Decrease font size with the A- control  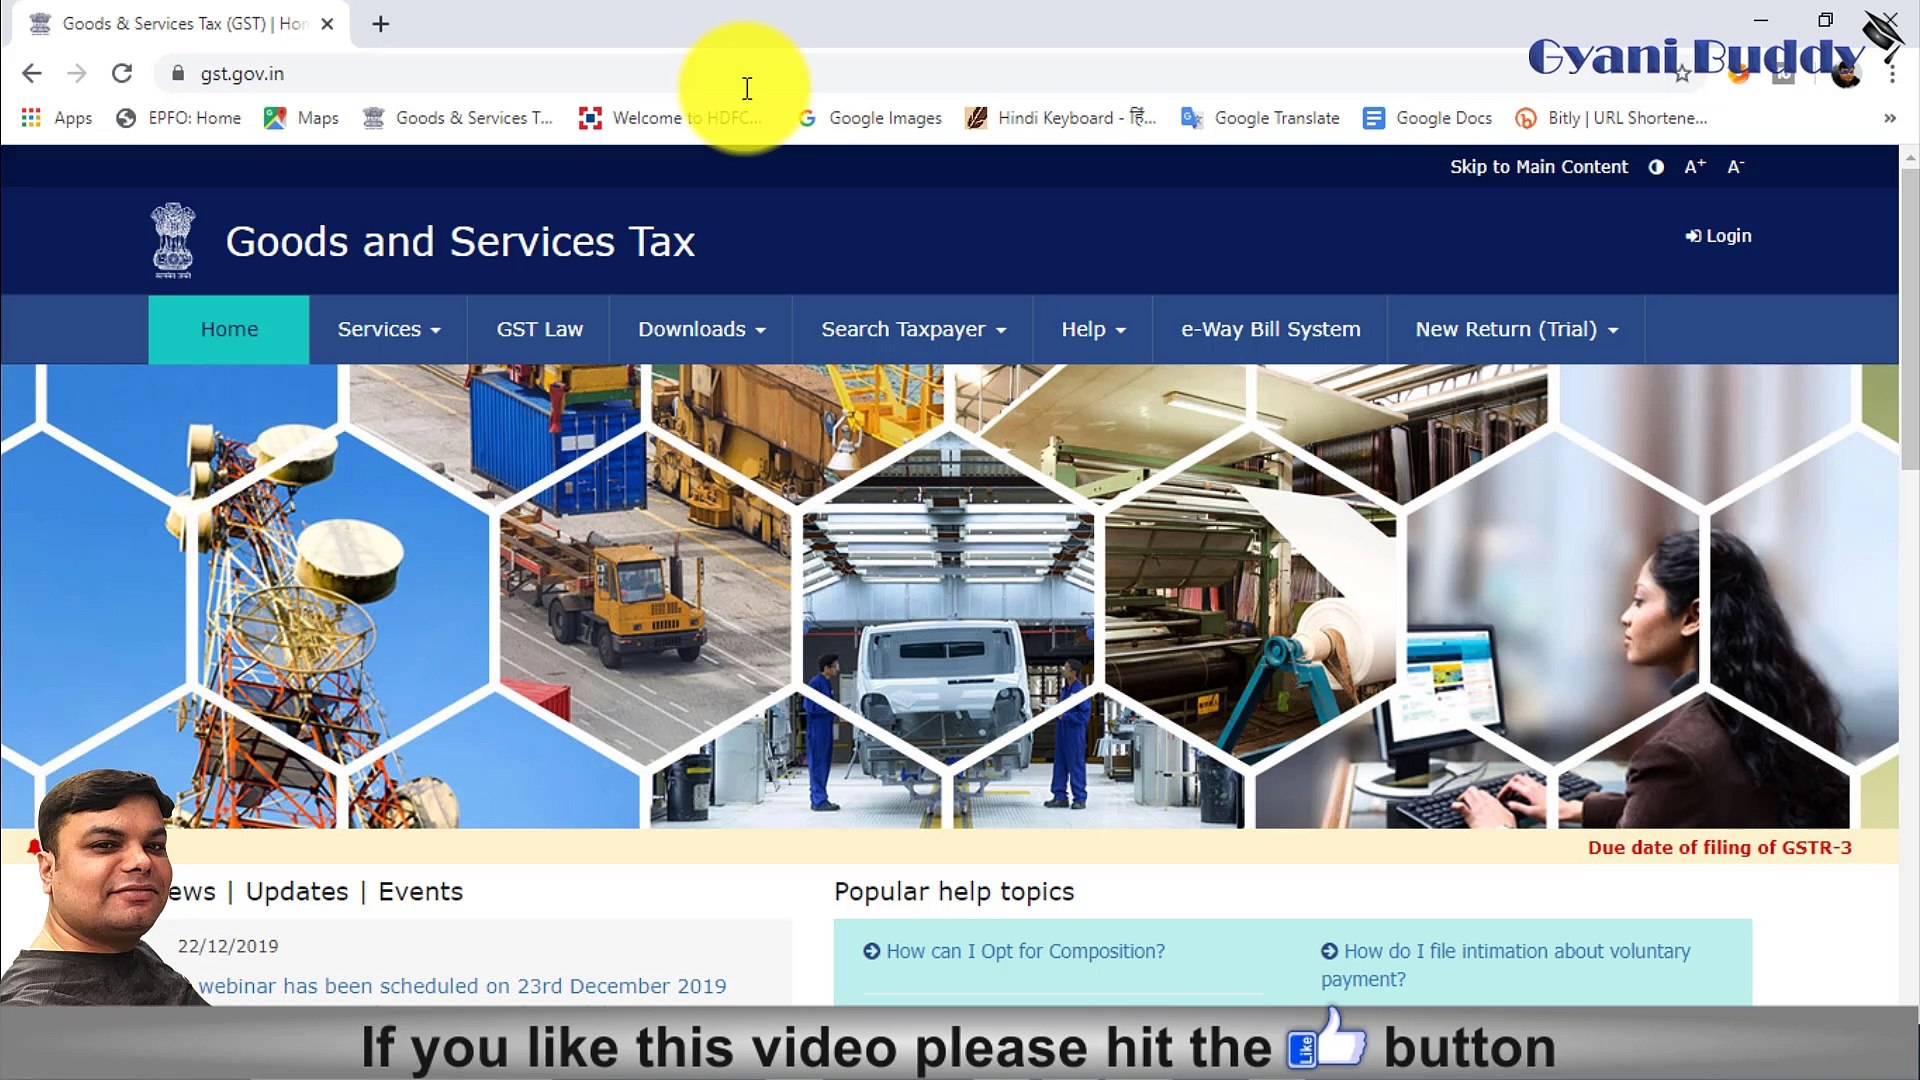pos(1736,167)
